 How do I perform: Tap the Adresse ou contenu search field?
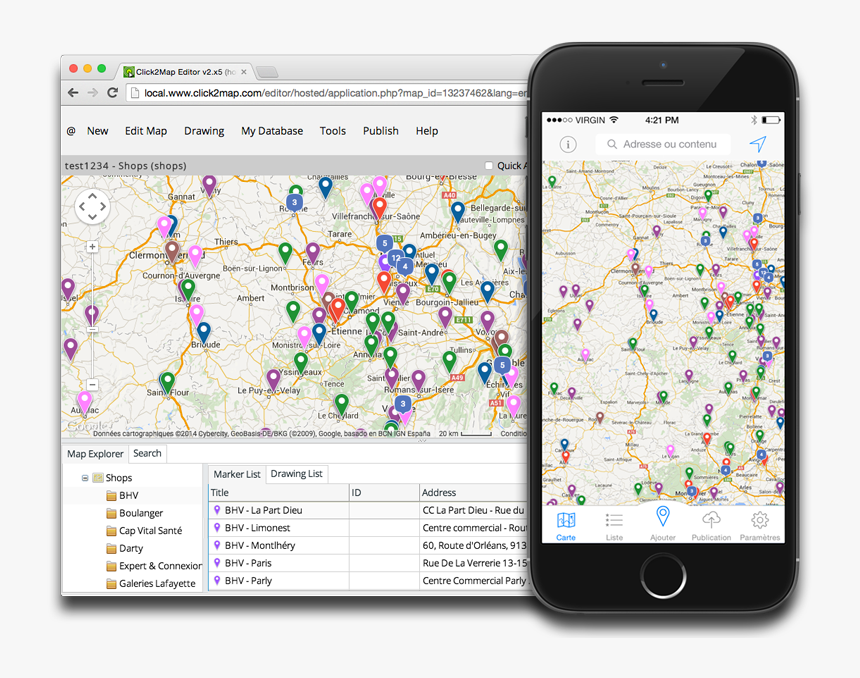[x=663, y=144]
